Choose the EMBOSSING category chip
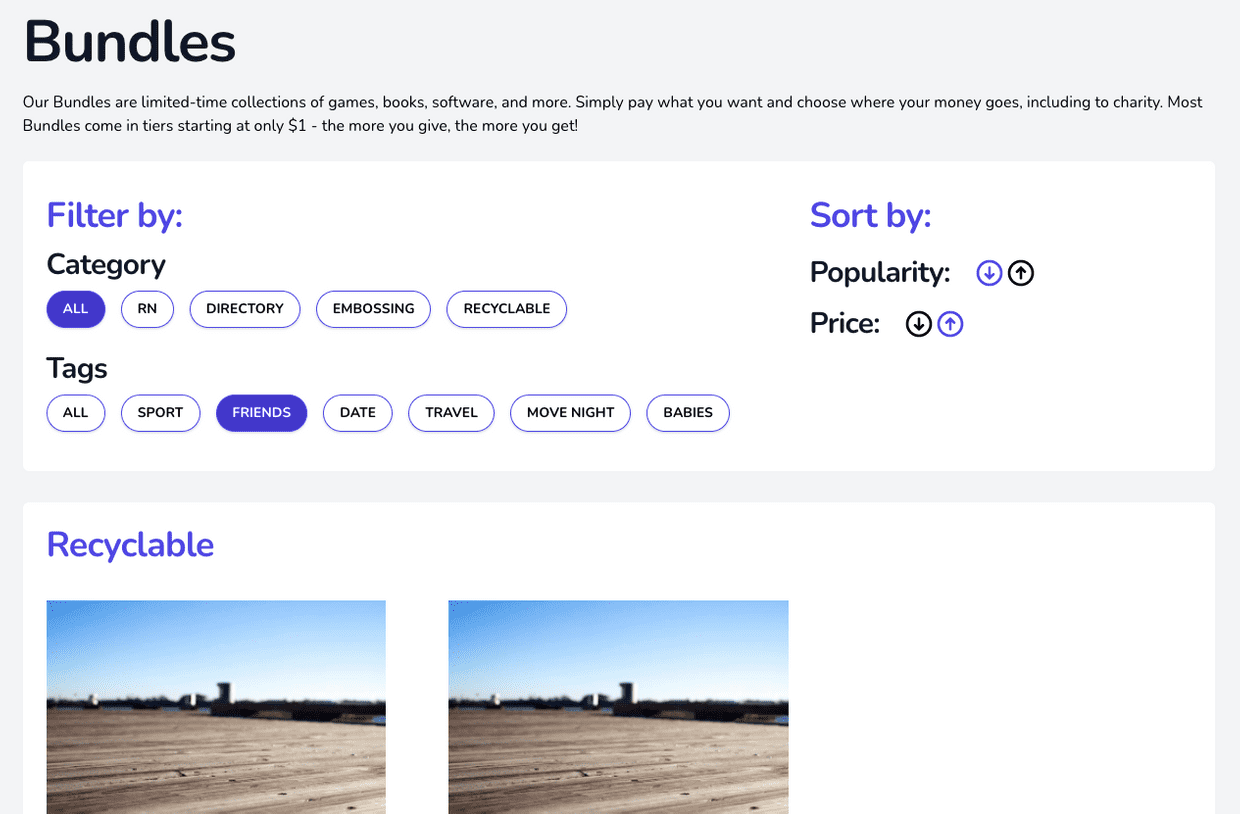The height and width of the screenshot is (814, 1240). [x=374, y=309]
